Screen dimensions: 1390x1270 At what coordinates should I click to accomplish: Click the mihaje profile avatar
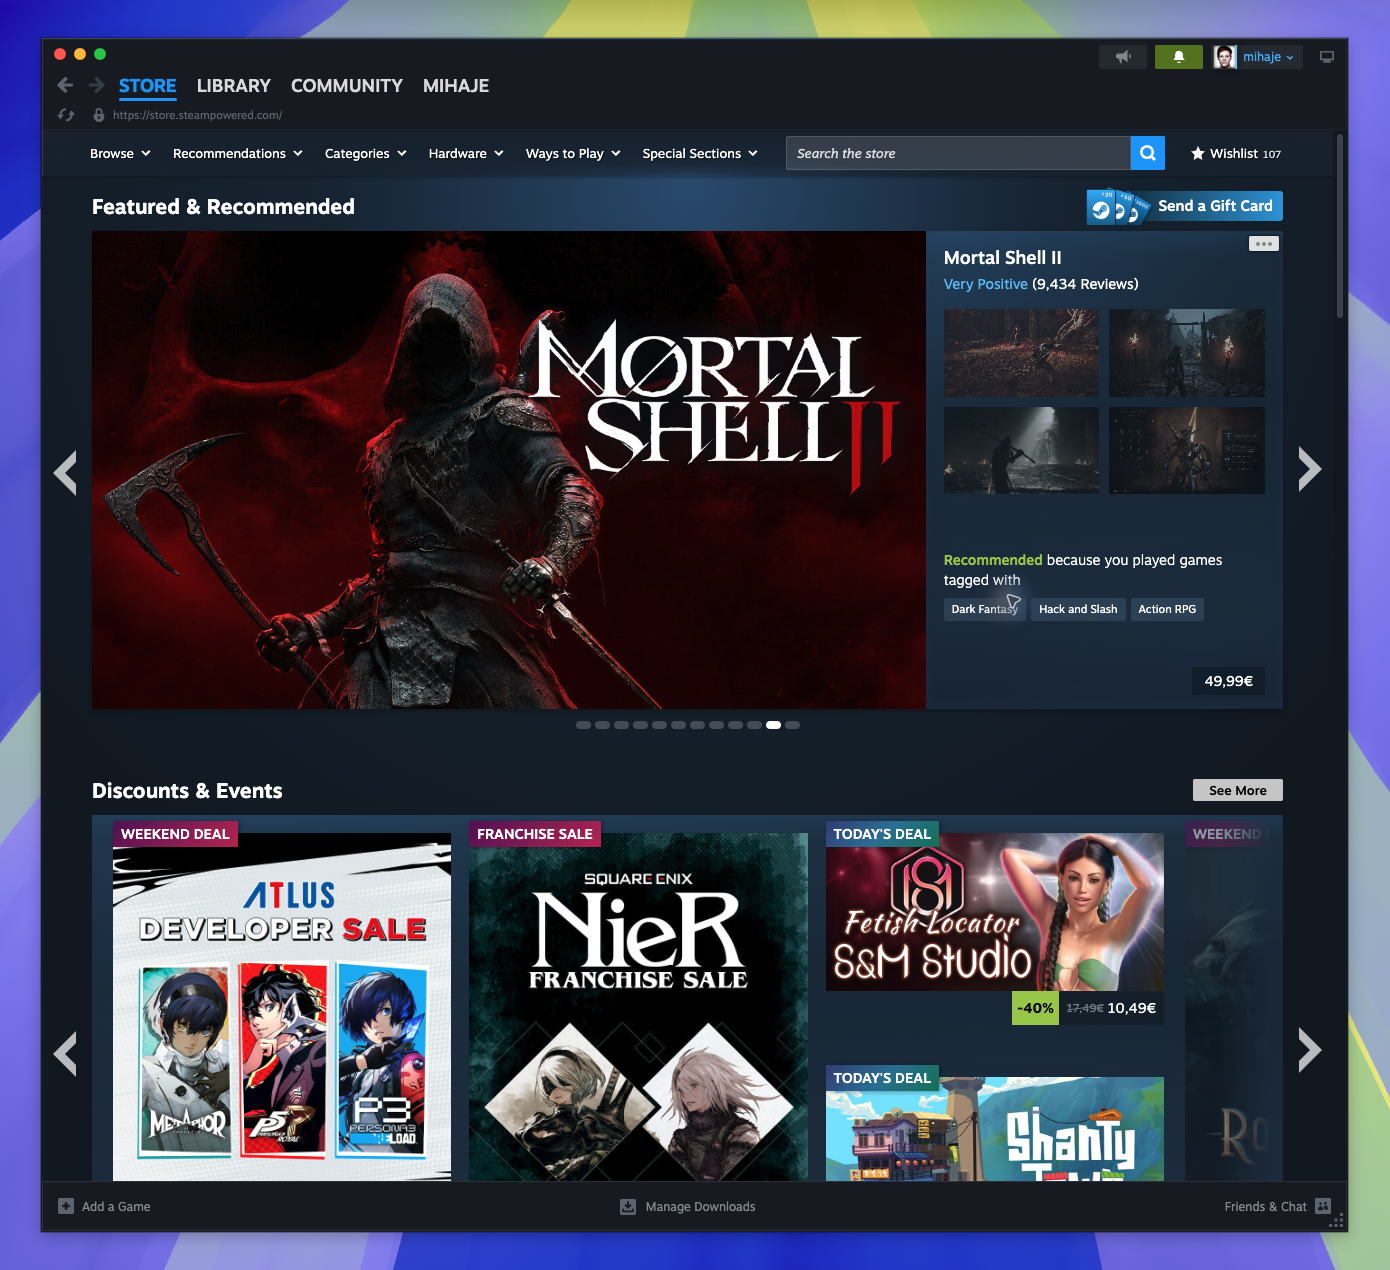point(1225,57)
